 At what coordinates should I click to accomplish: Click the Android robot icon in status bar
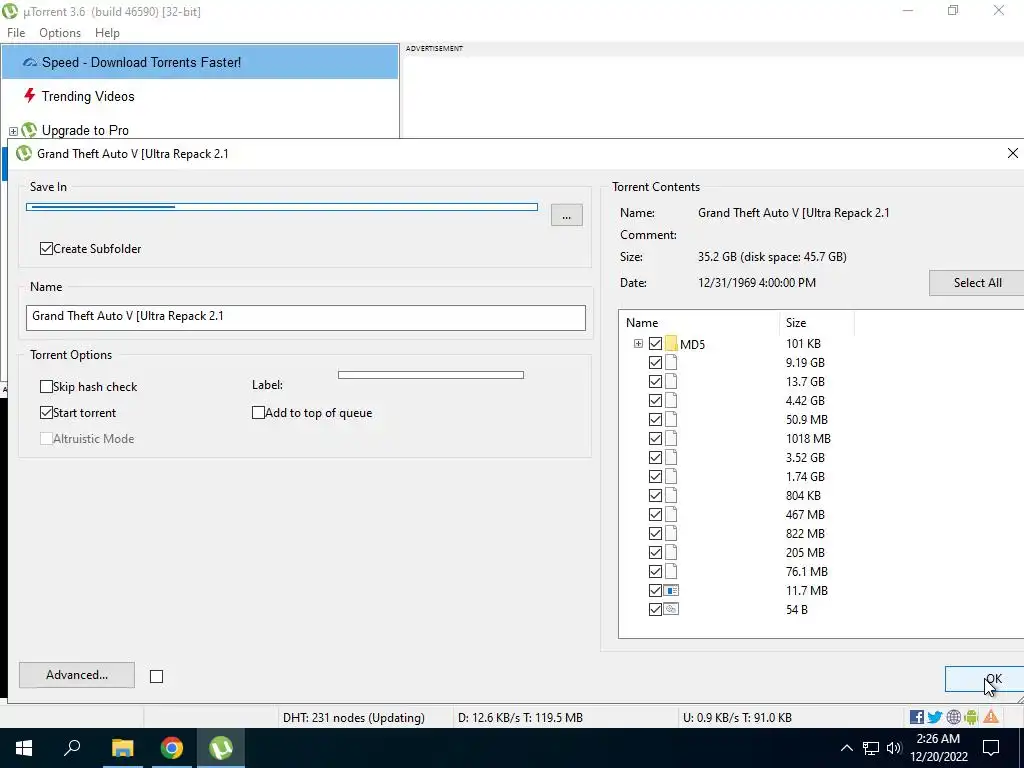(971, 717)
